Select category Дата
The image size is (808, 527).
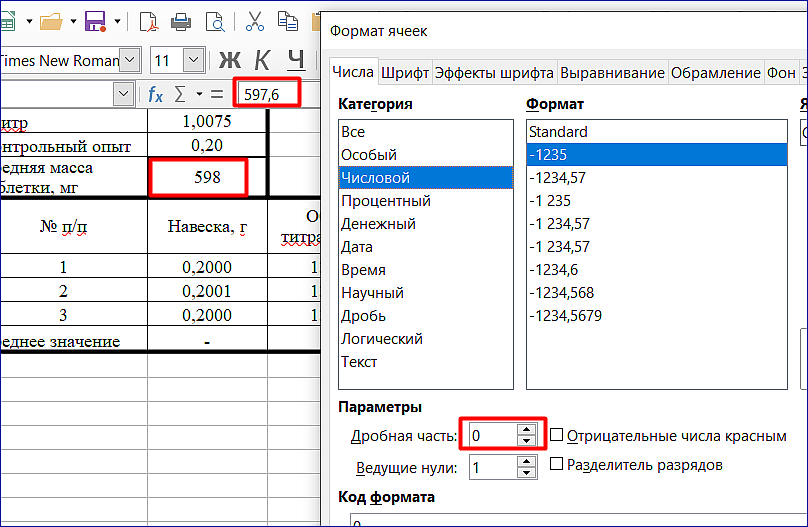tap(426, 247)
